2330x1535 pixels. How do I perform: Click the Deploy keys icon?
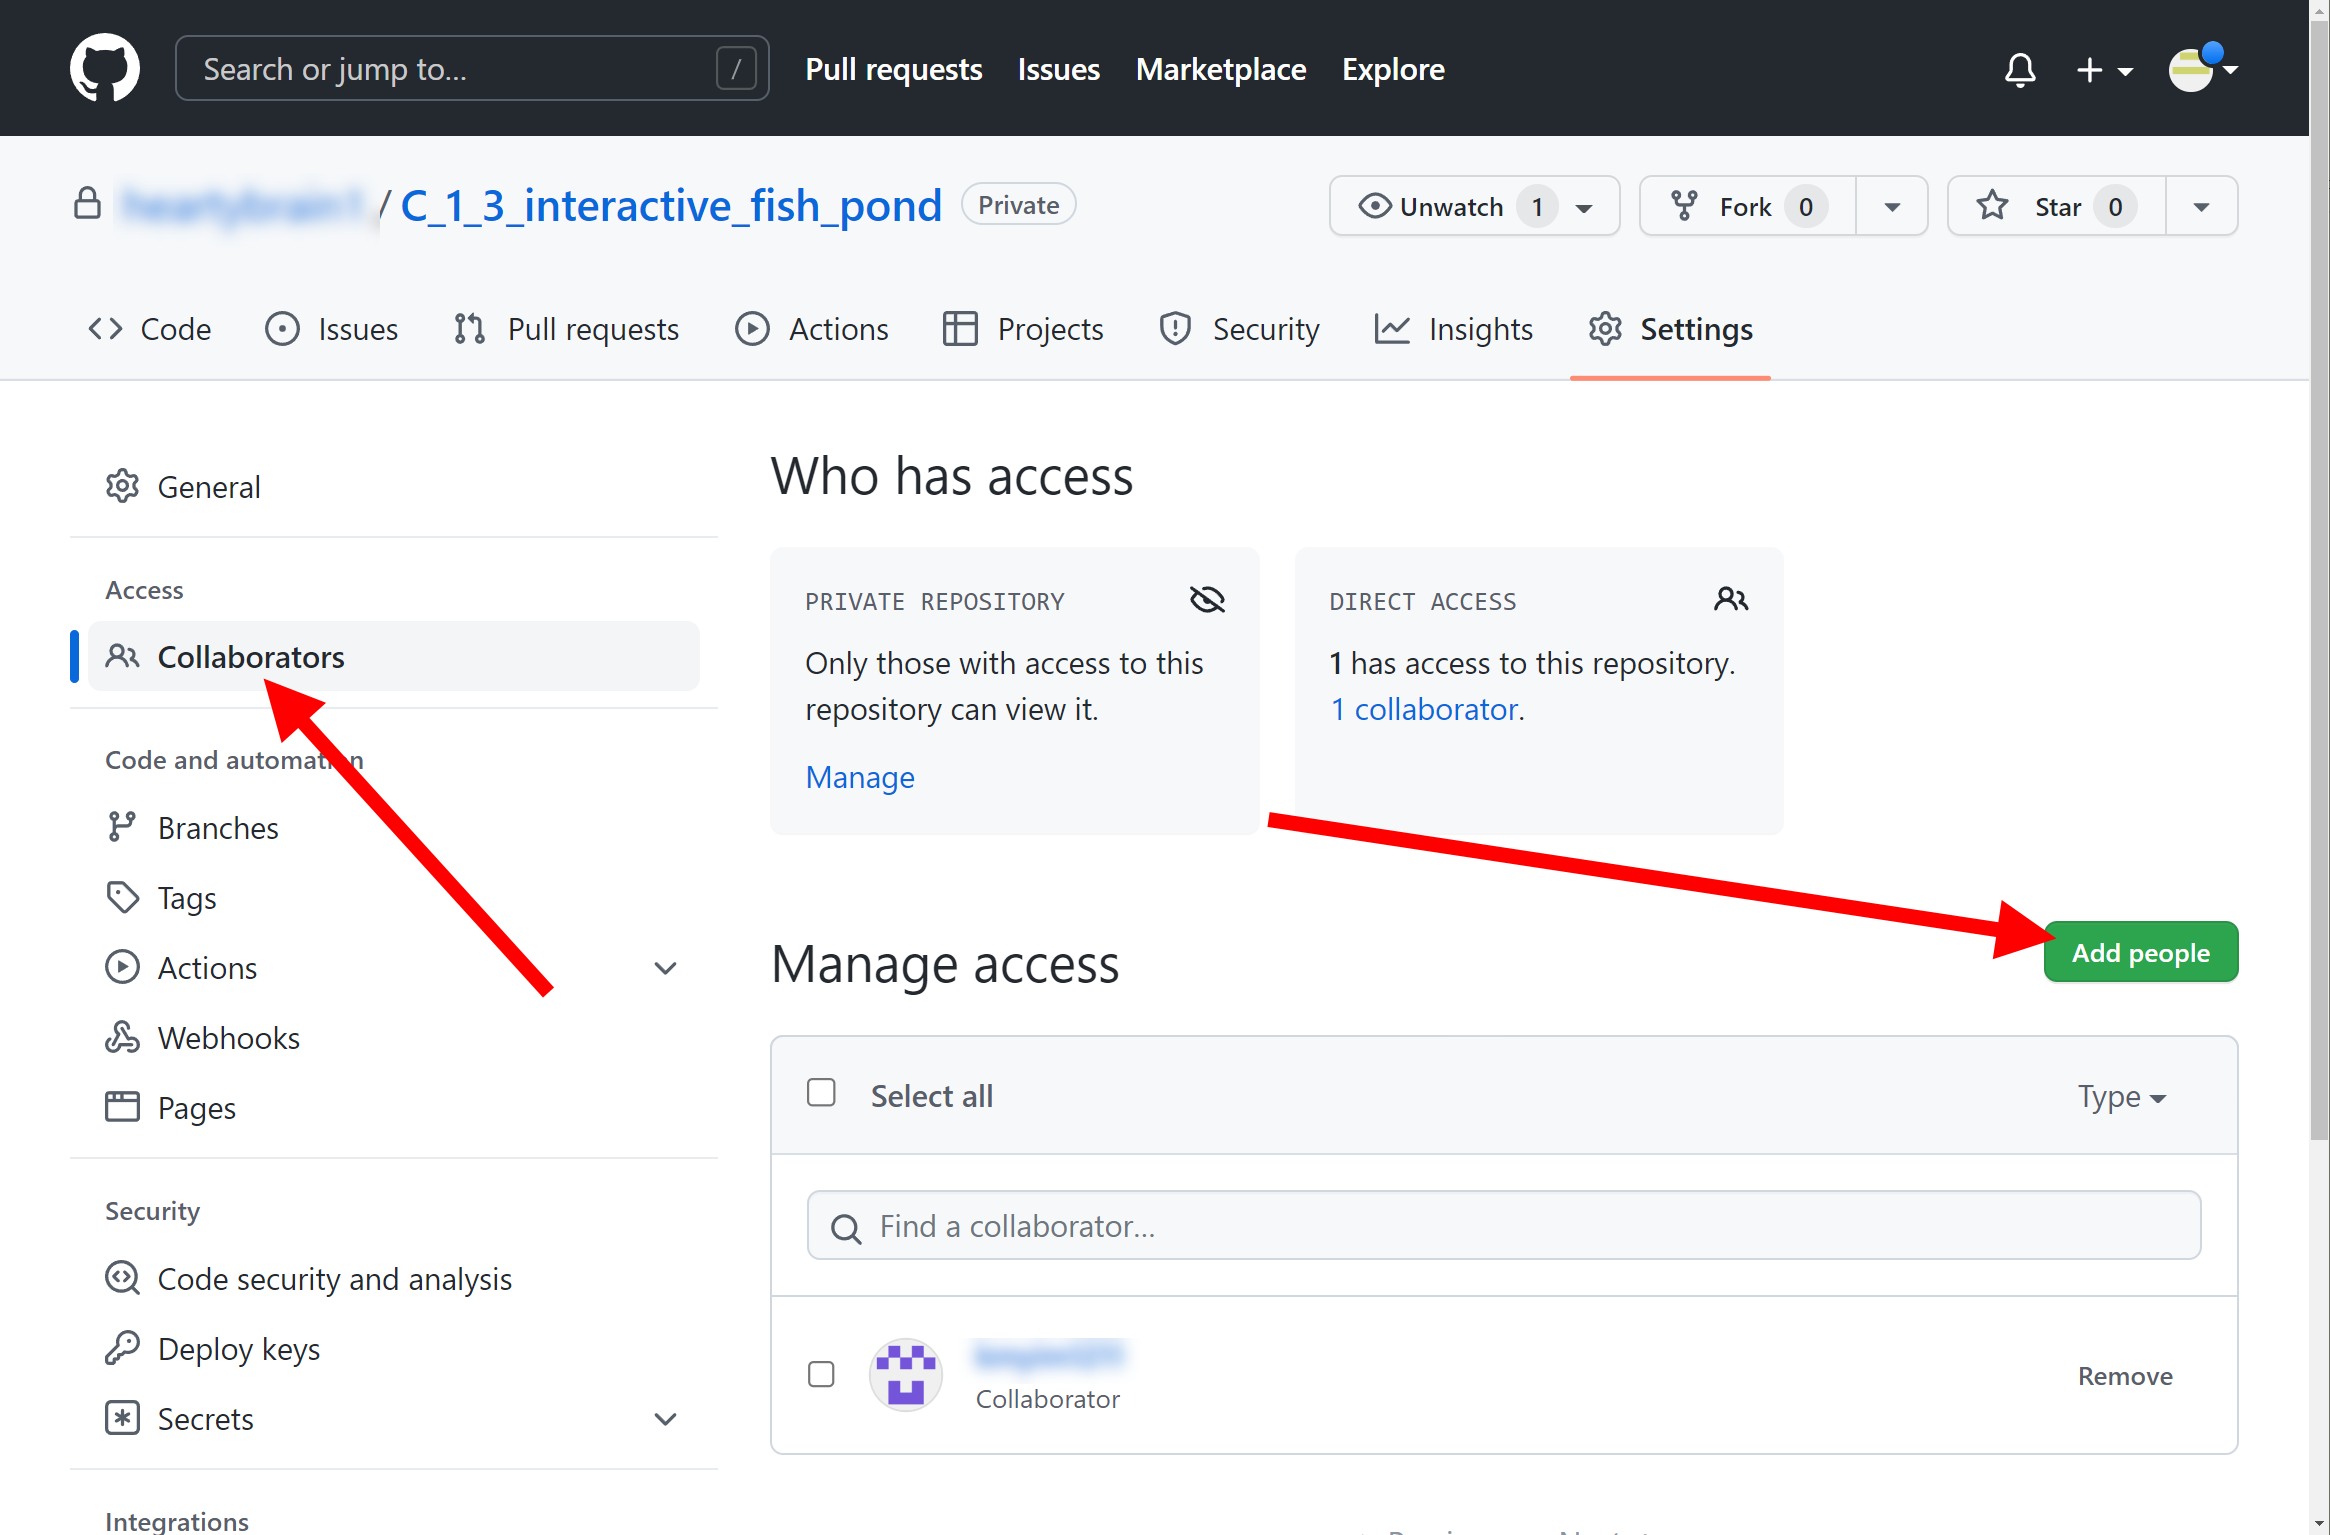click(x=122, y=1349)
